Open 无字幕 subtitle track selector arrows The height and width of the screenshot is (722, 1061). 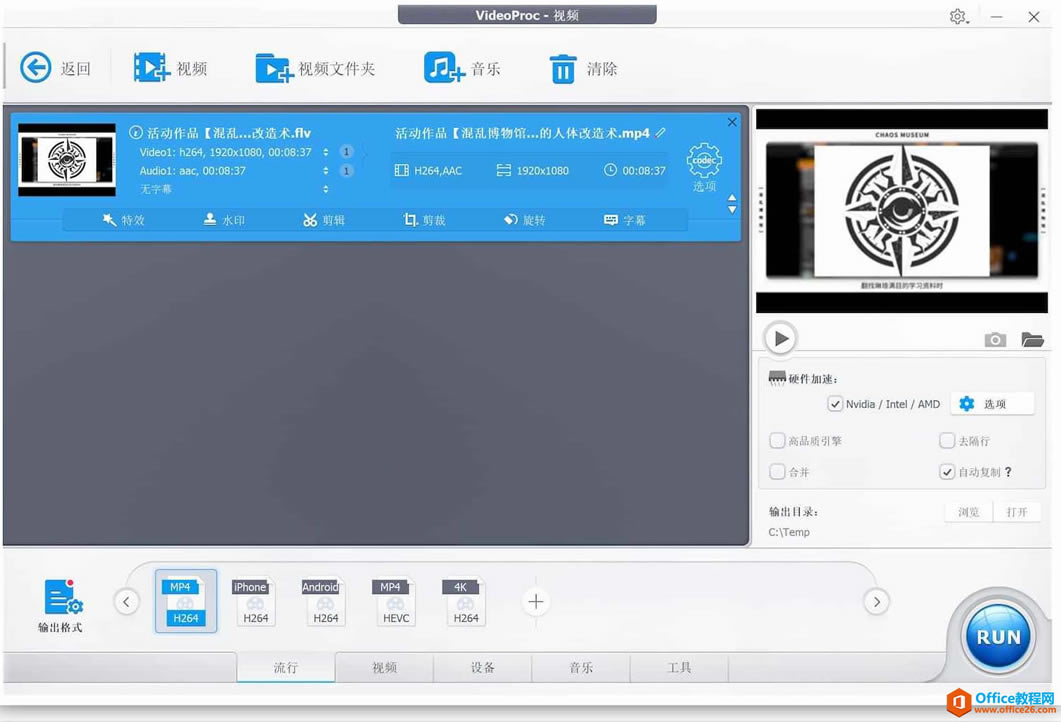[x=325, y=189]
